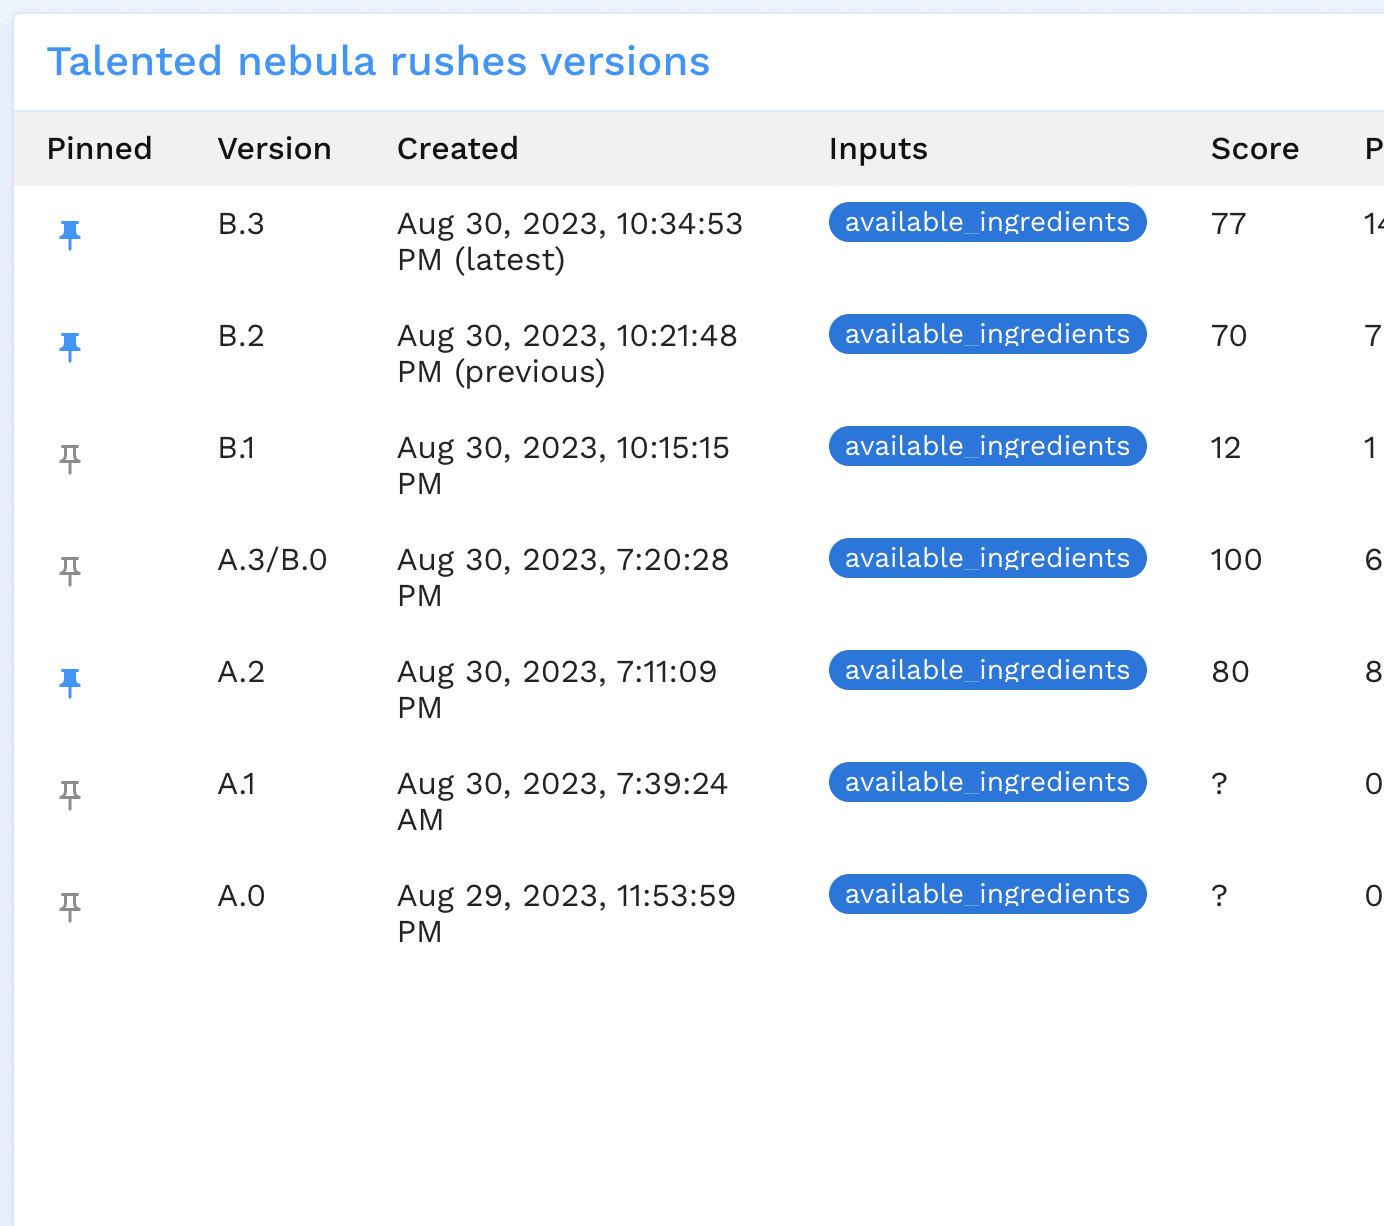The image size is (1384, 1226).
Task: Open available_ingredients input on A.3/B.0 row
Action: coord(987,558)
